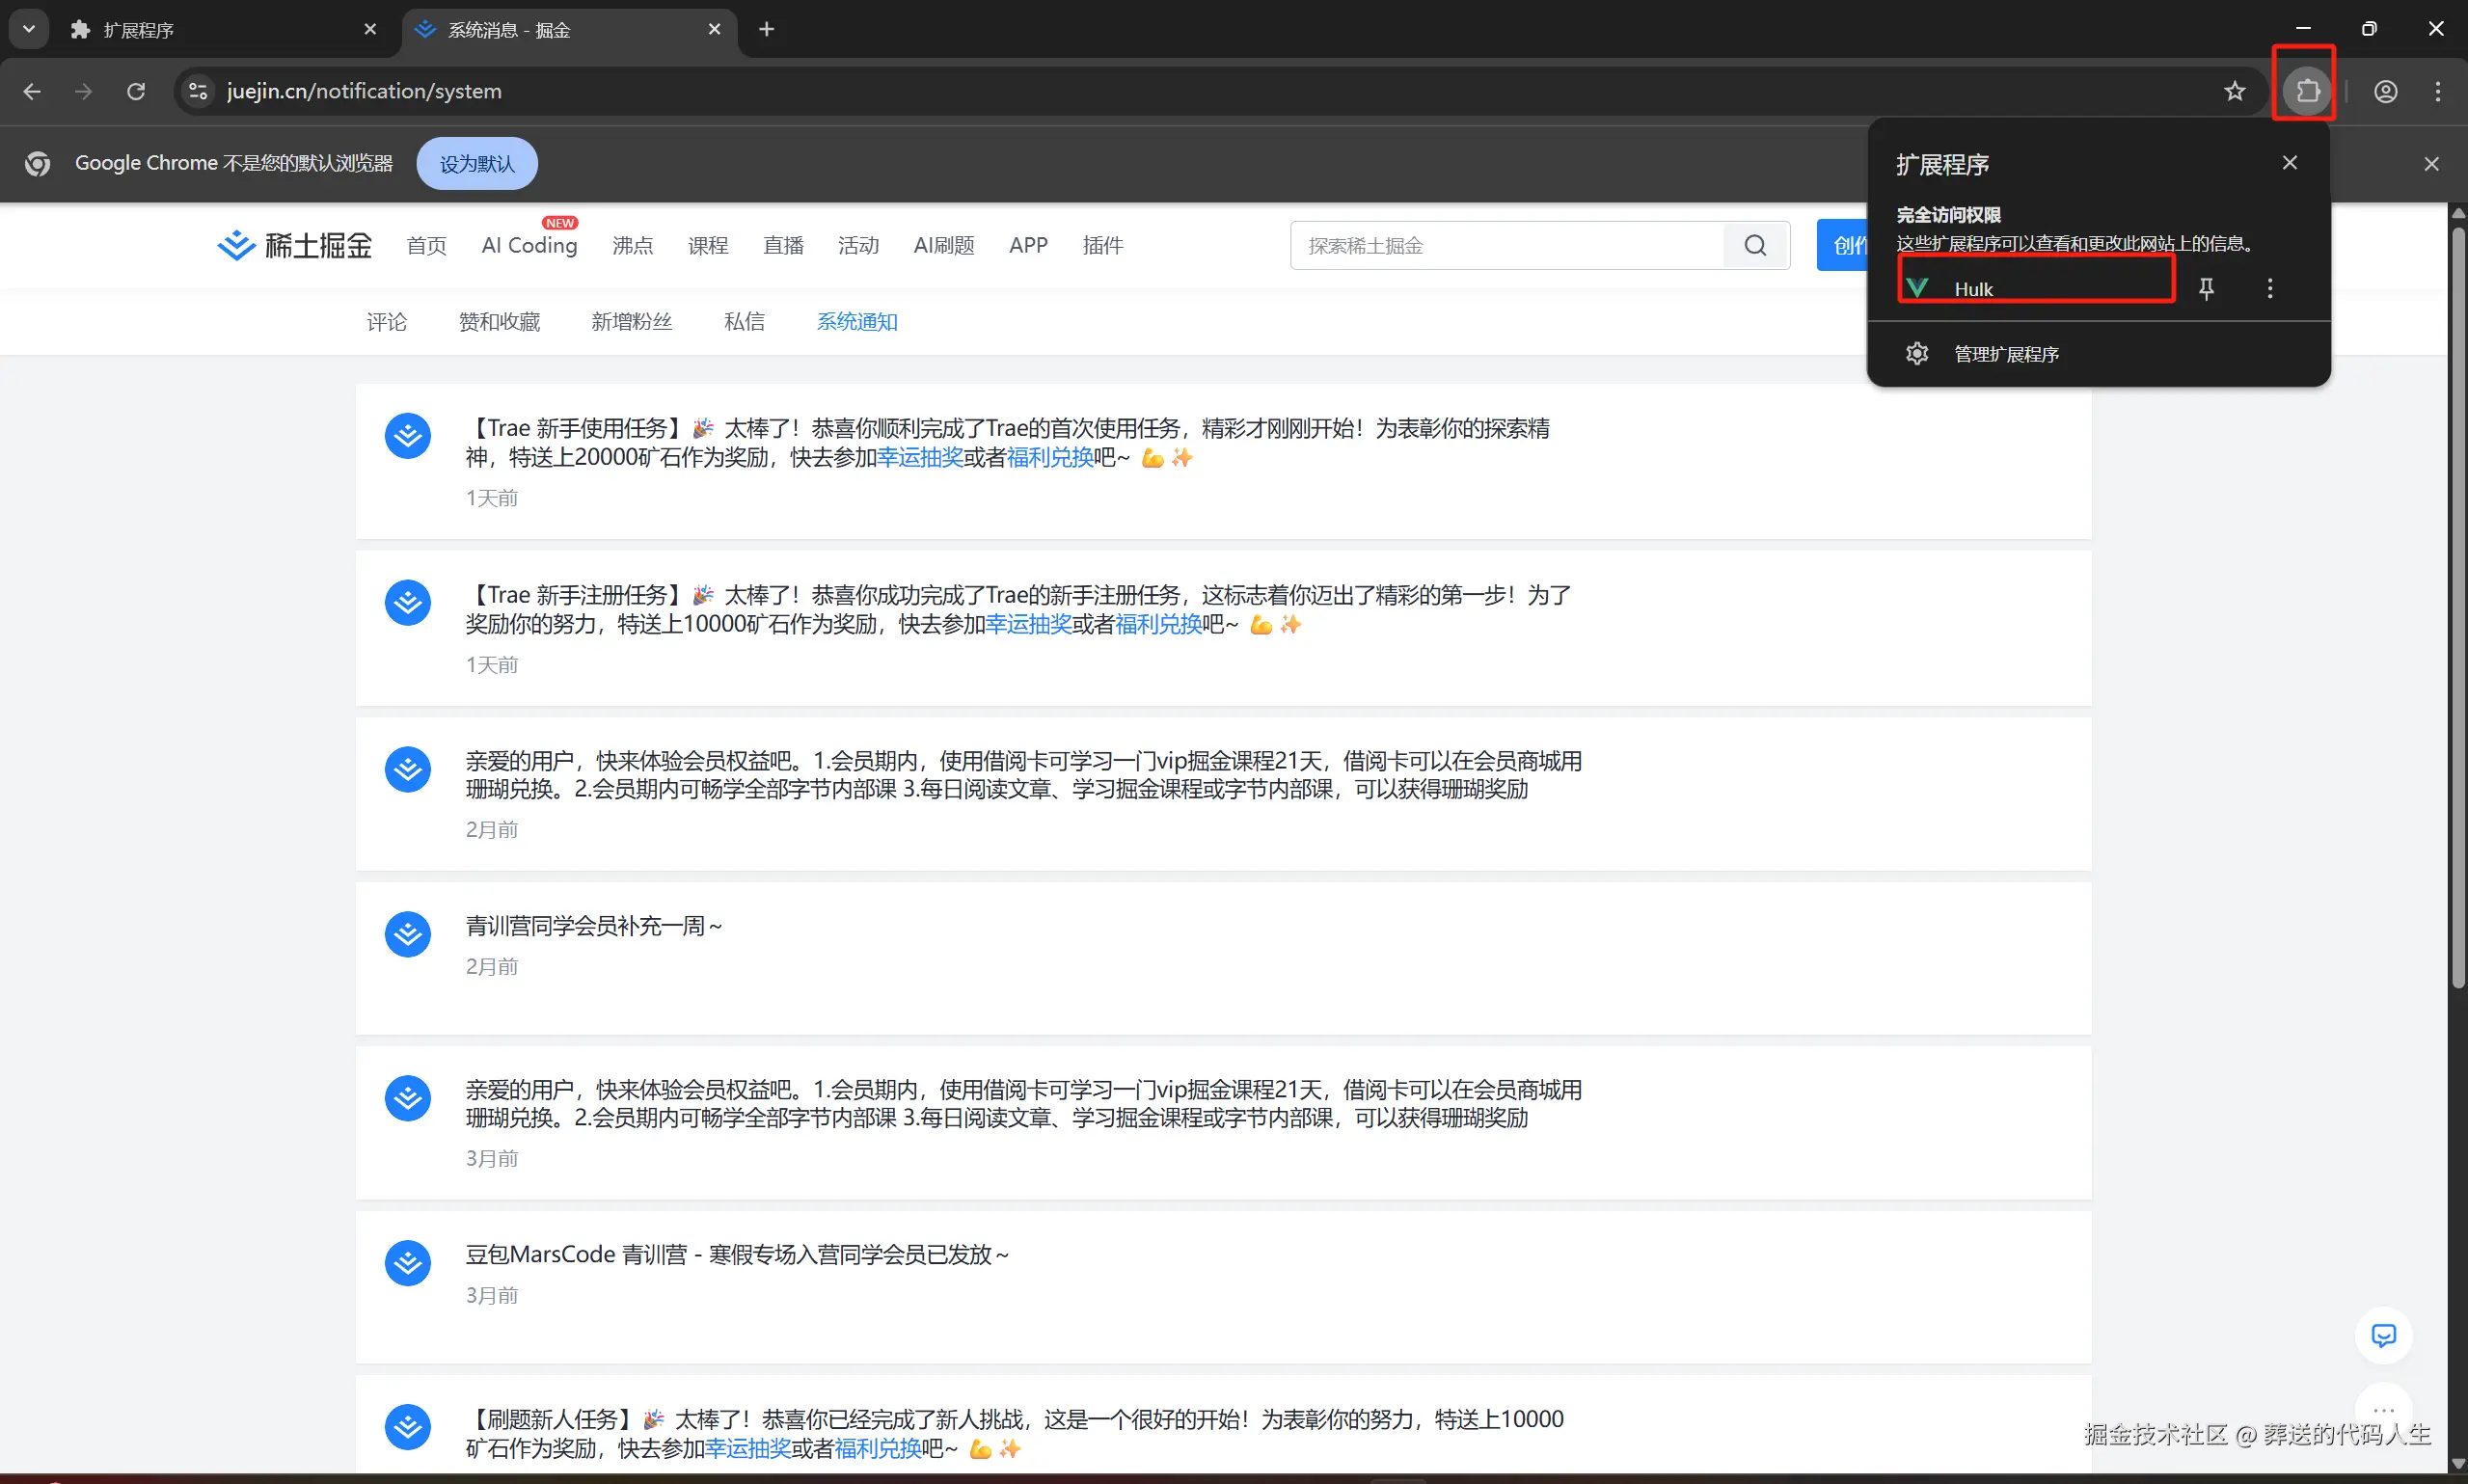Click the reload page icon
The width and height of the screenshot is (2468, 1484).
(x=136, y=91)
